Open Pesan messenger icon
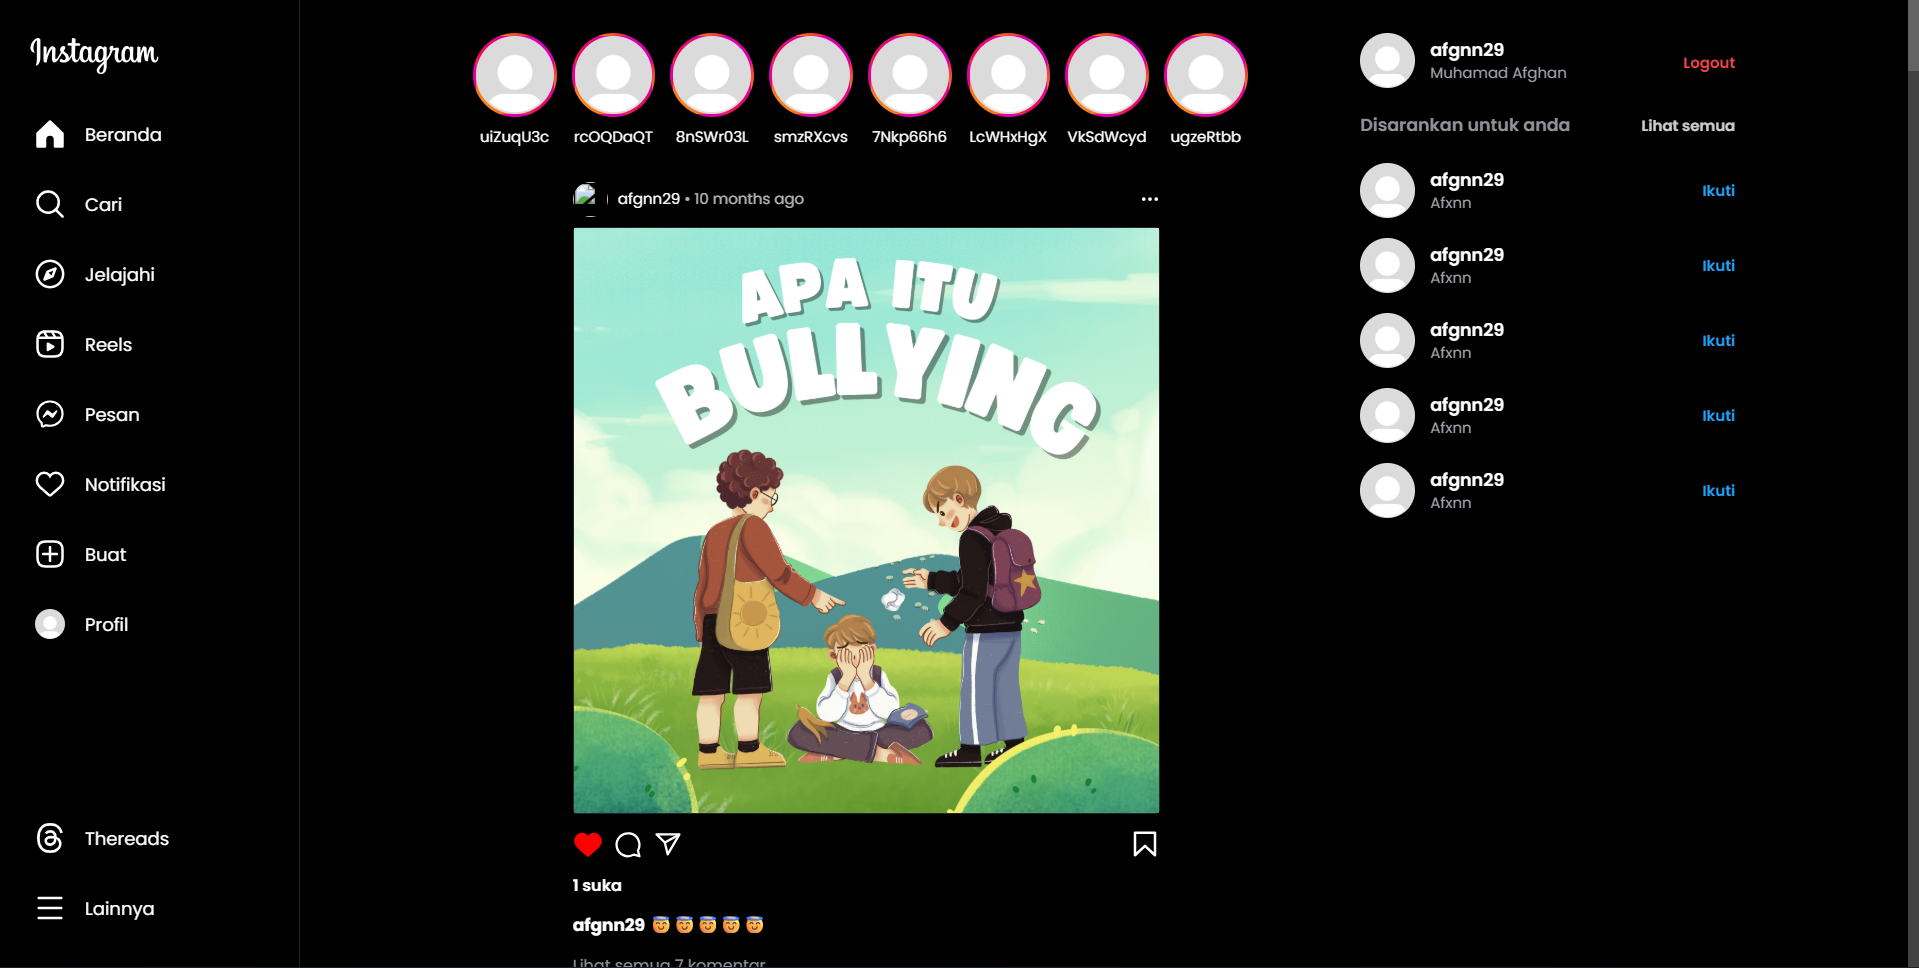The image size is (1919, 968). [x=50, y=414]
